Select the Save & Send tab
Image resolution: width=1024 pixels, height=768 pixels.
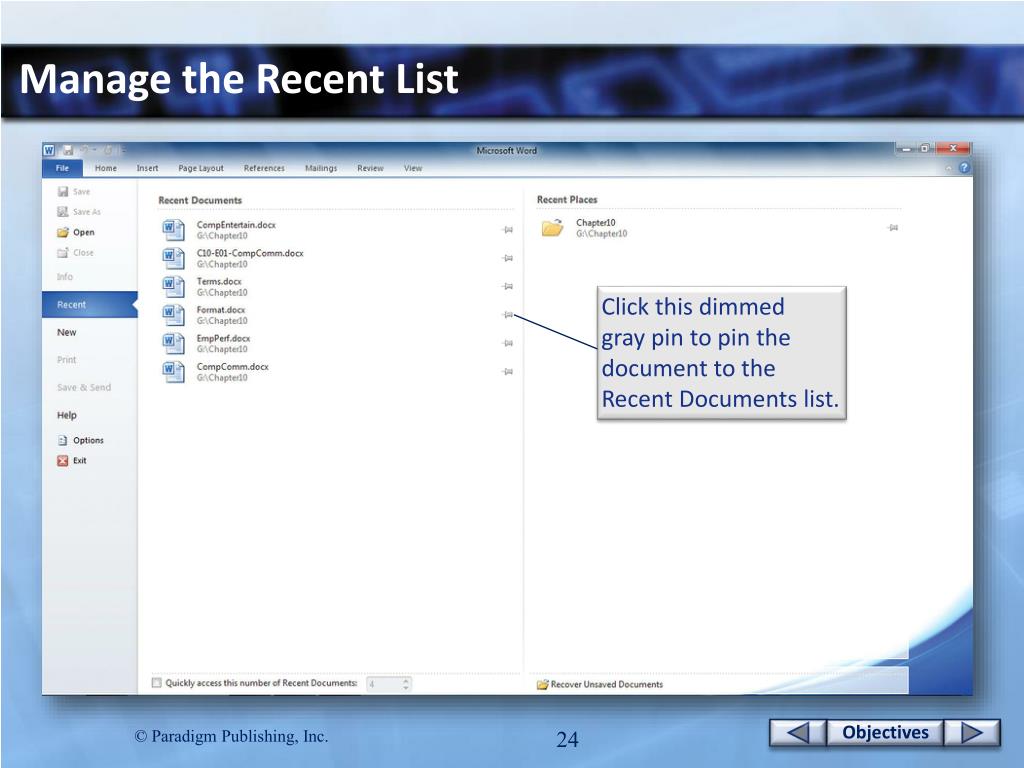84,387
